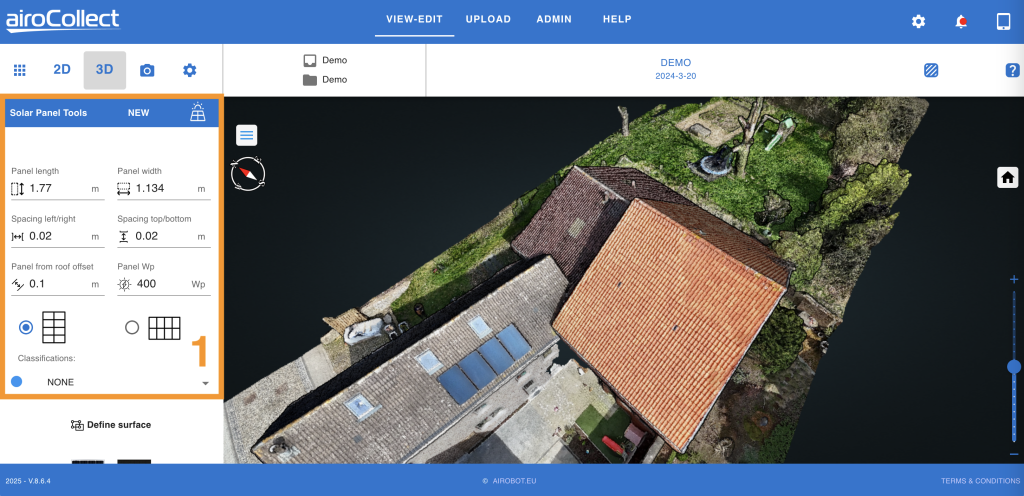Click the zoom slider handle

1013,367
